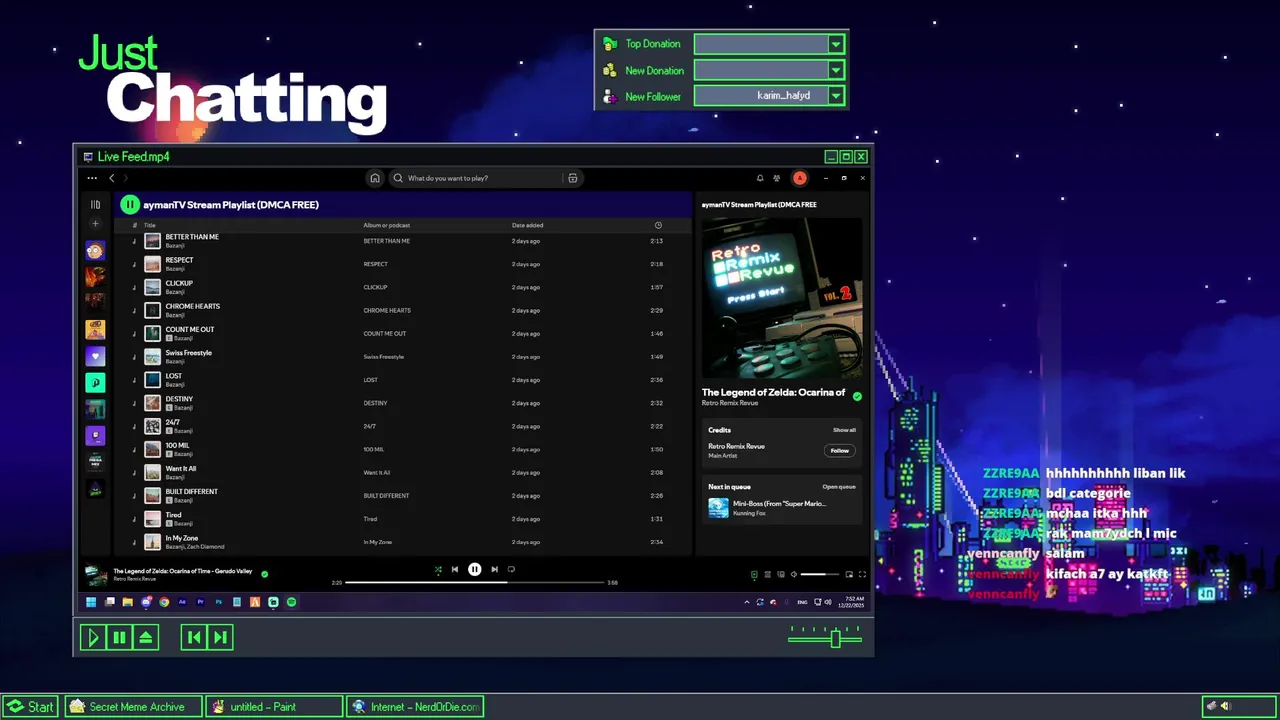Click the Spotify song progress bar
1280x720 pixels.
pos(475,582)
